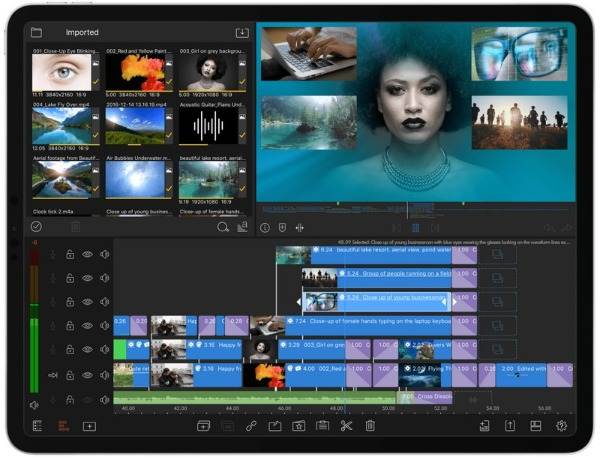Unlock the green audio music track
Screen dimensions: 600x457
[x=70, y=400]
